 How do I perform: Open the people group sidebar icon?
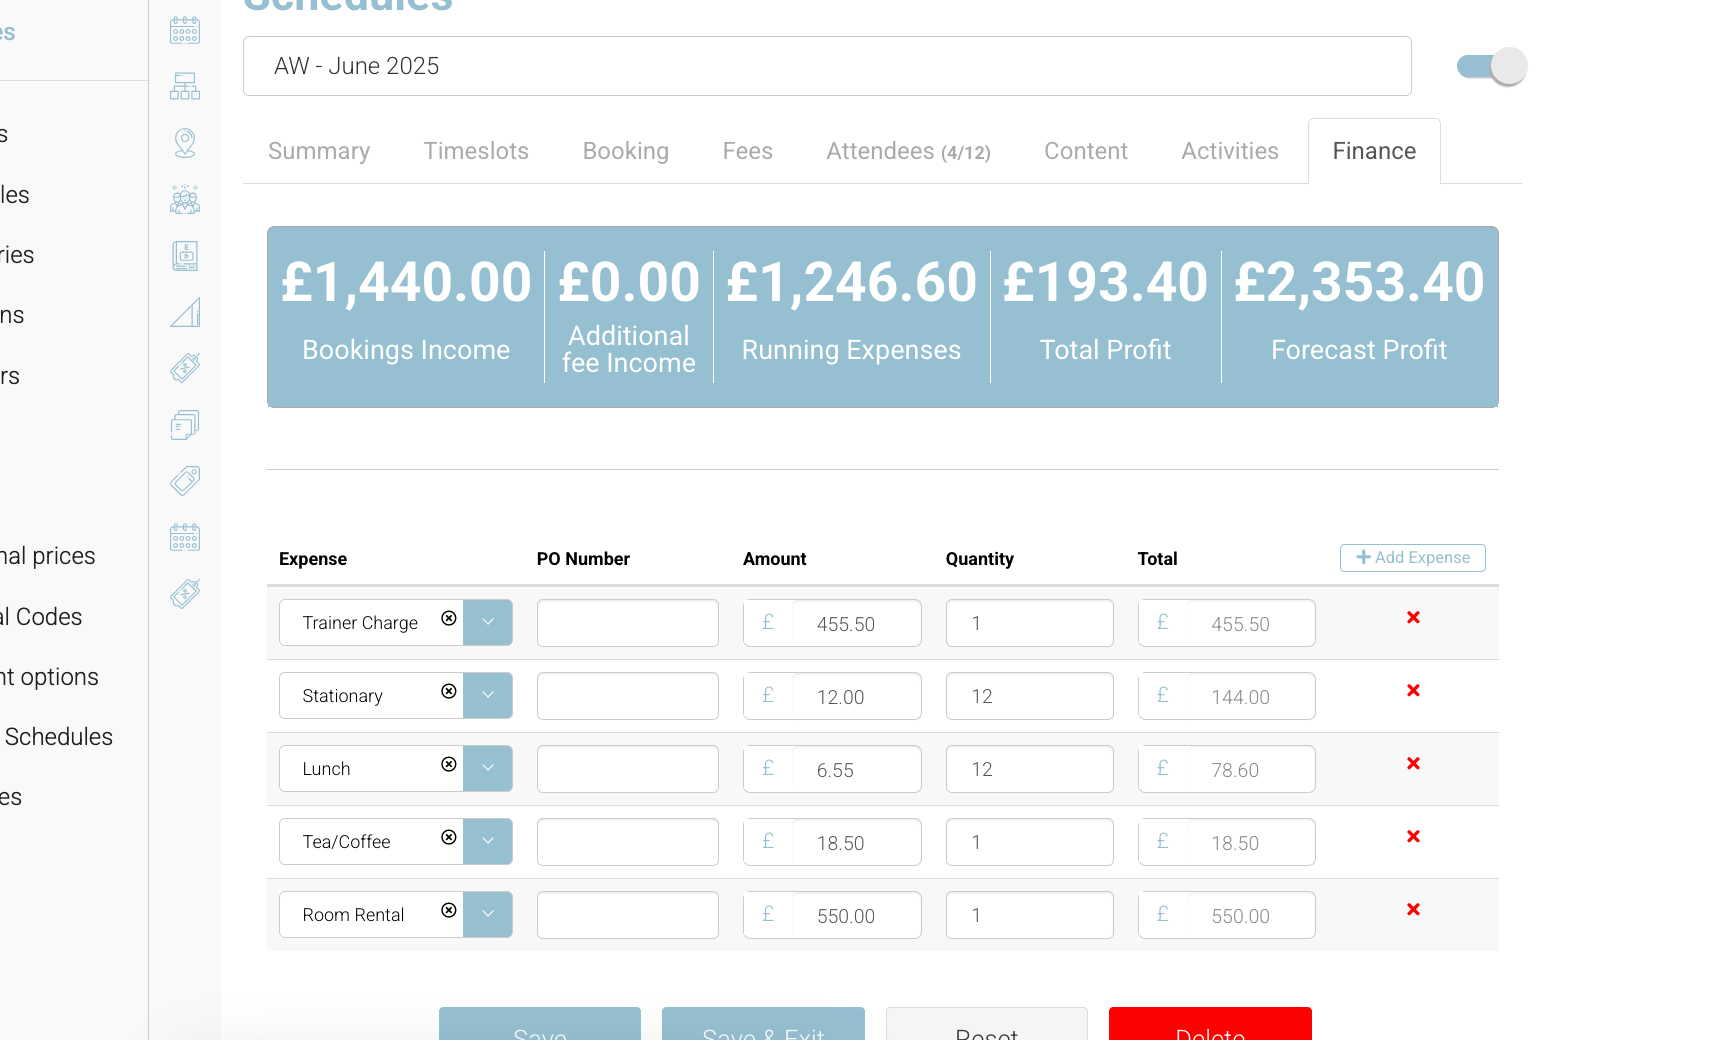185,200
